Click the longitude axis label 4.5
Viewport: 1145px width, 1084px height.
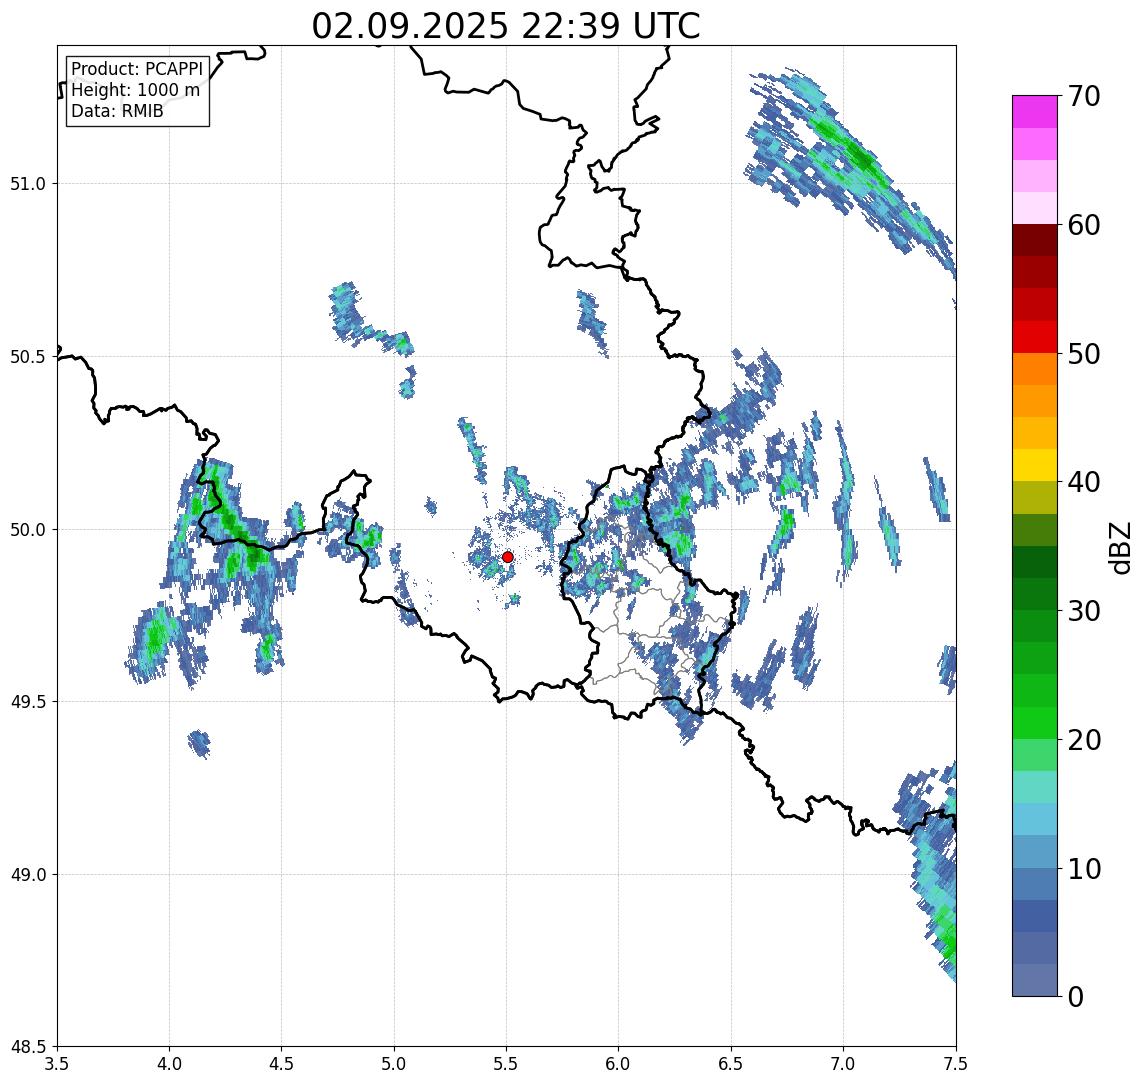click(282, 1063)
